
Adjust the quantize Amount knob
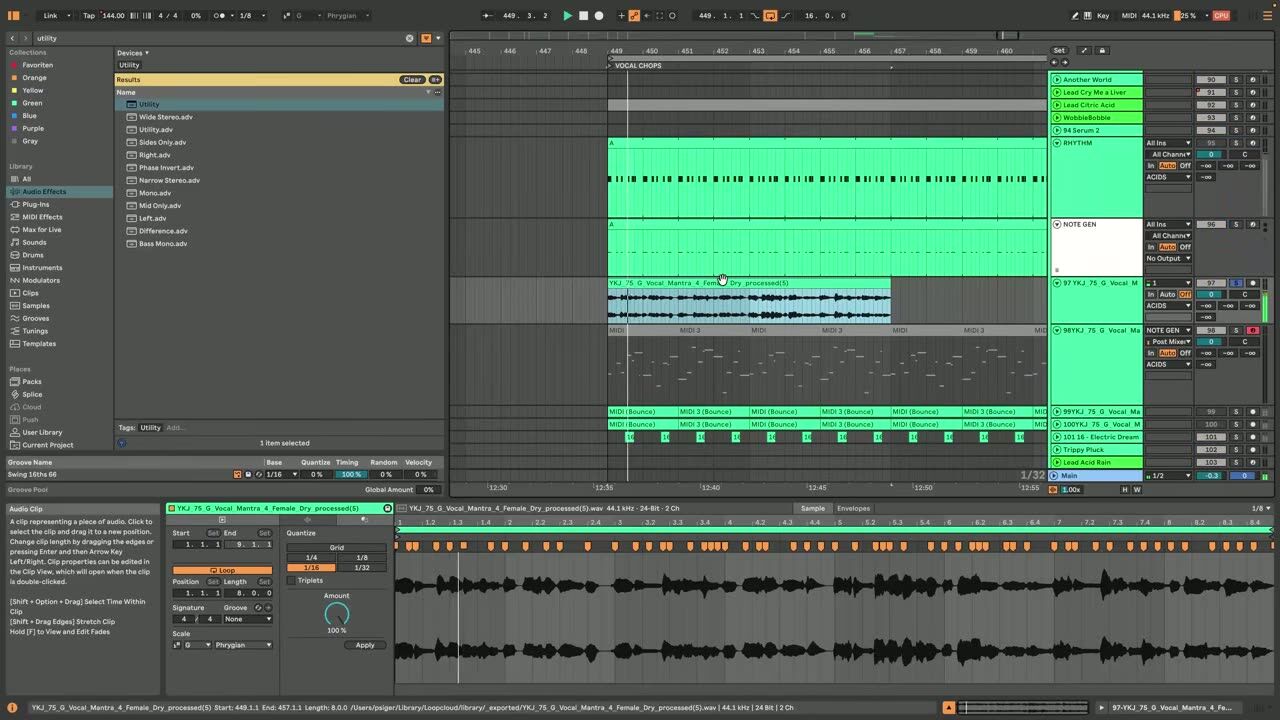pyautogui.click(x=337, y=613)
